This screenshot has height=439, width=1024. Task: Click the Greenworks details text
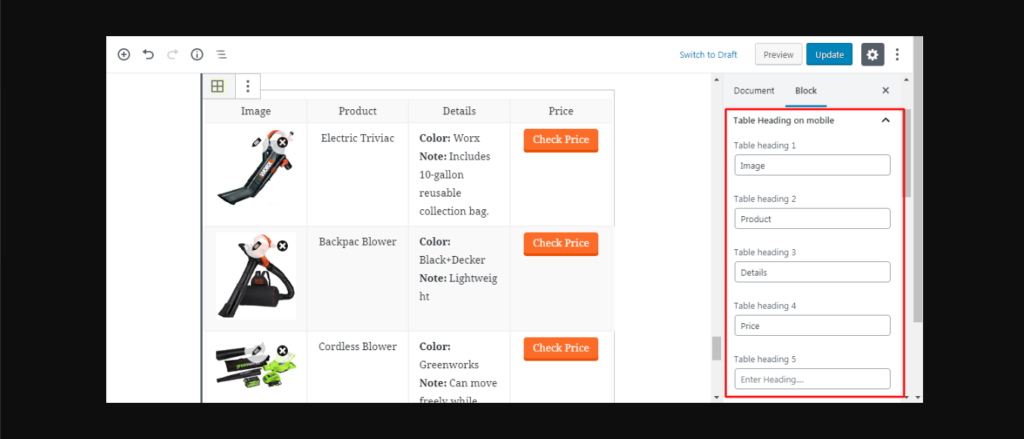click(449, 365)
